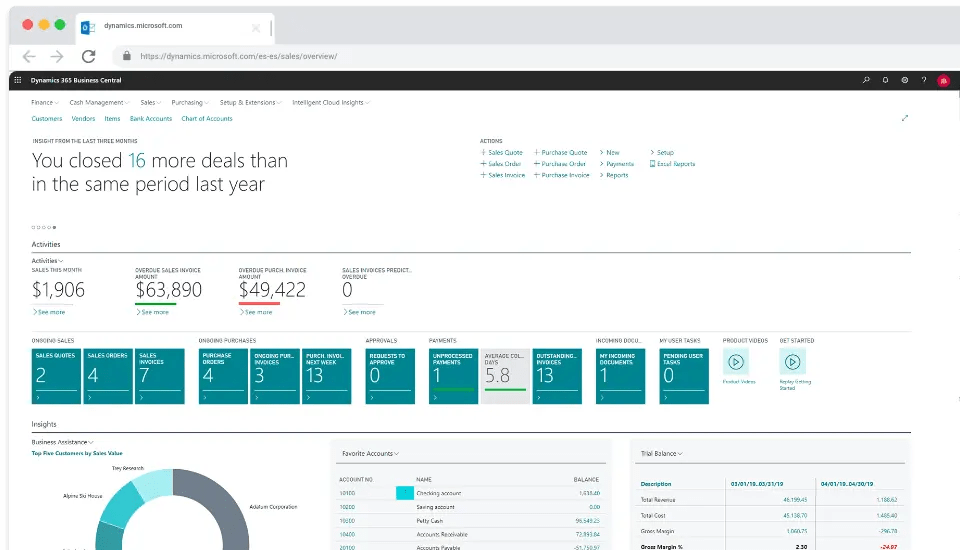
Task: Go to the Customers link
Action: point(46,119)
